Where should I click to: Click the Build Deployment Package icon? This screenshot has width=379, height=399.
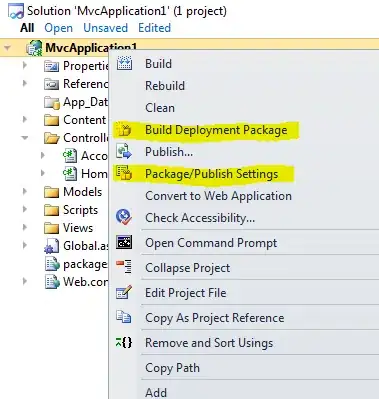[x=124, y=130]
